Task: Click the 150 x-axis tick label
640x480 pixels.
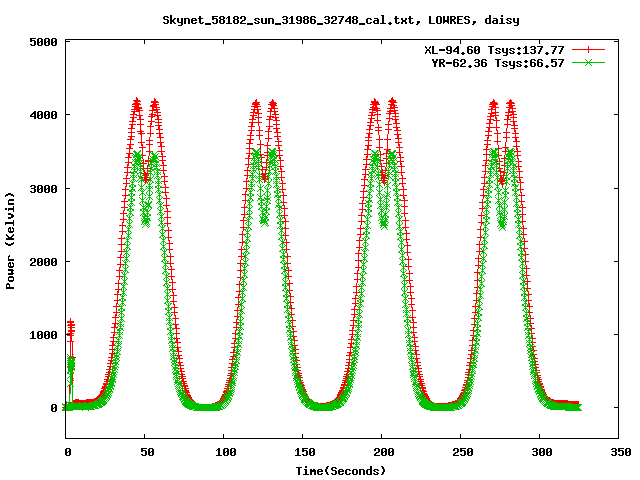Action: (x=305, y=452)
